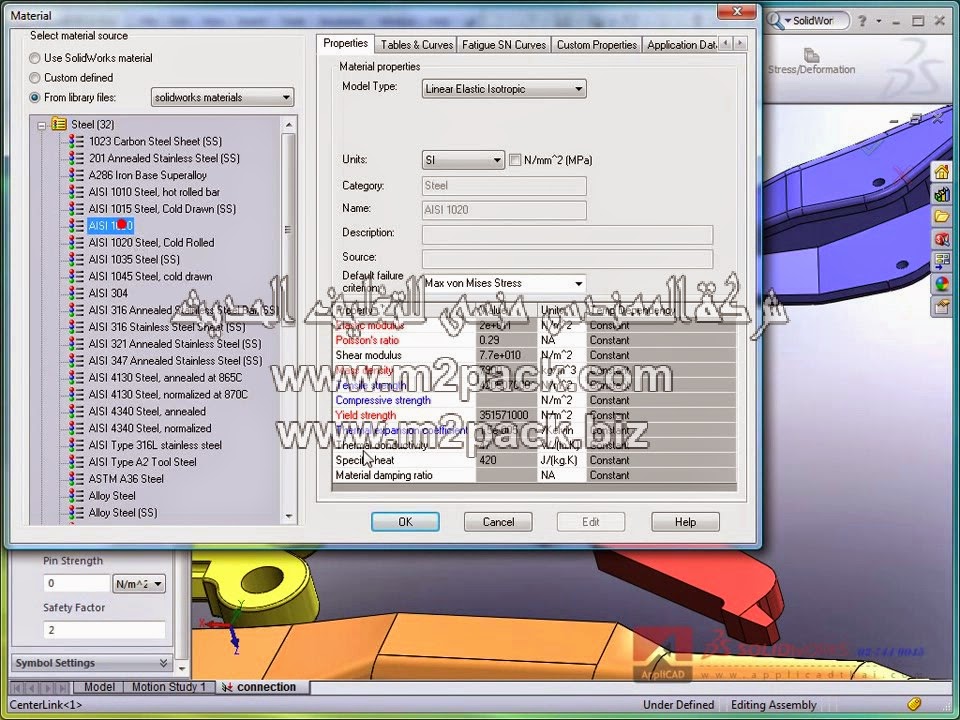Viewport: 960px width, 720px height.
Task: Open the solidworks materials library dropdown
Action: [x=222, y=97]
